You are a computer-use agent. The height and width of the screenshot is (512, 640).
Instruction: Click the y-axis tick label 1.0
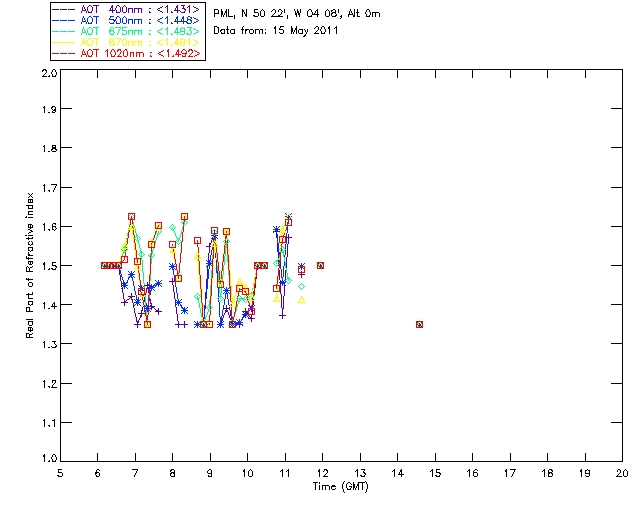point(49,458)
